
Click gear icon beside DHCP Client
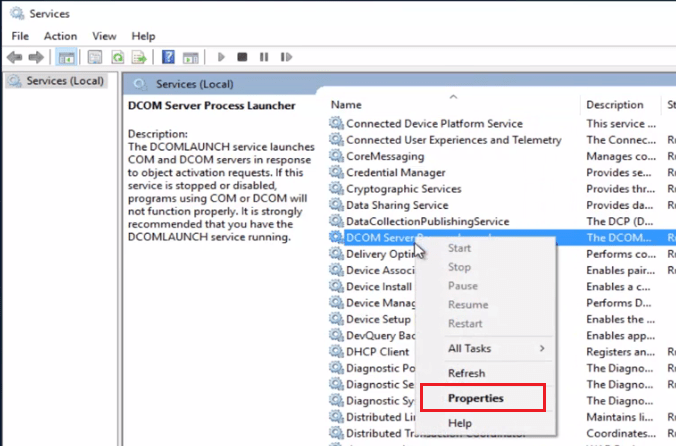click(x=336, y=352)
